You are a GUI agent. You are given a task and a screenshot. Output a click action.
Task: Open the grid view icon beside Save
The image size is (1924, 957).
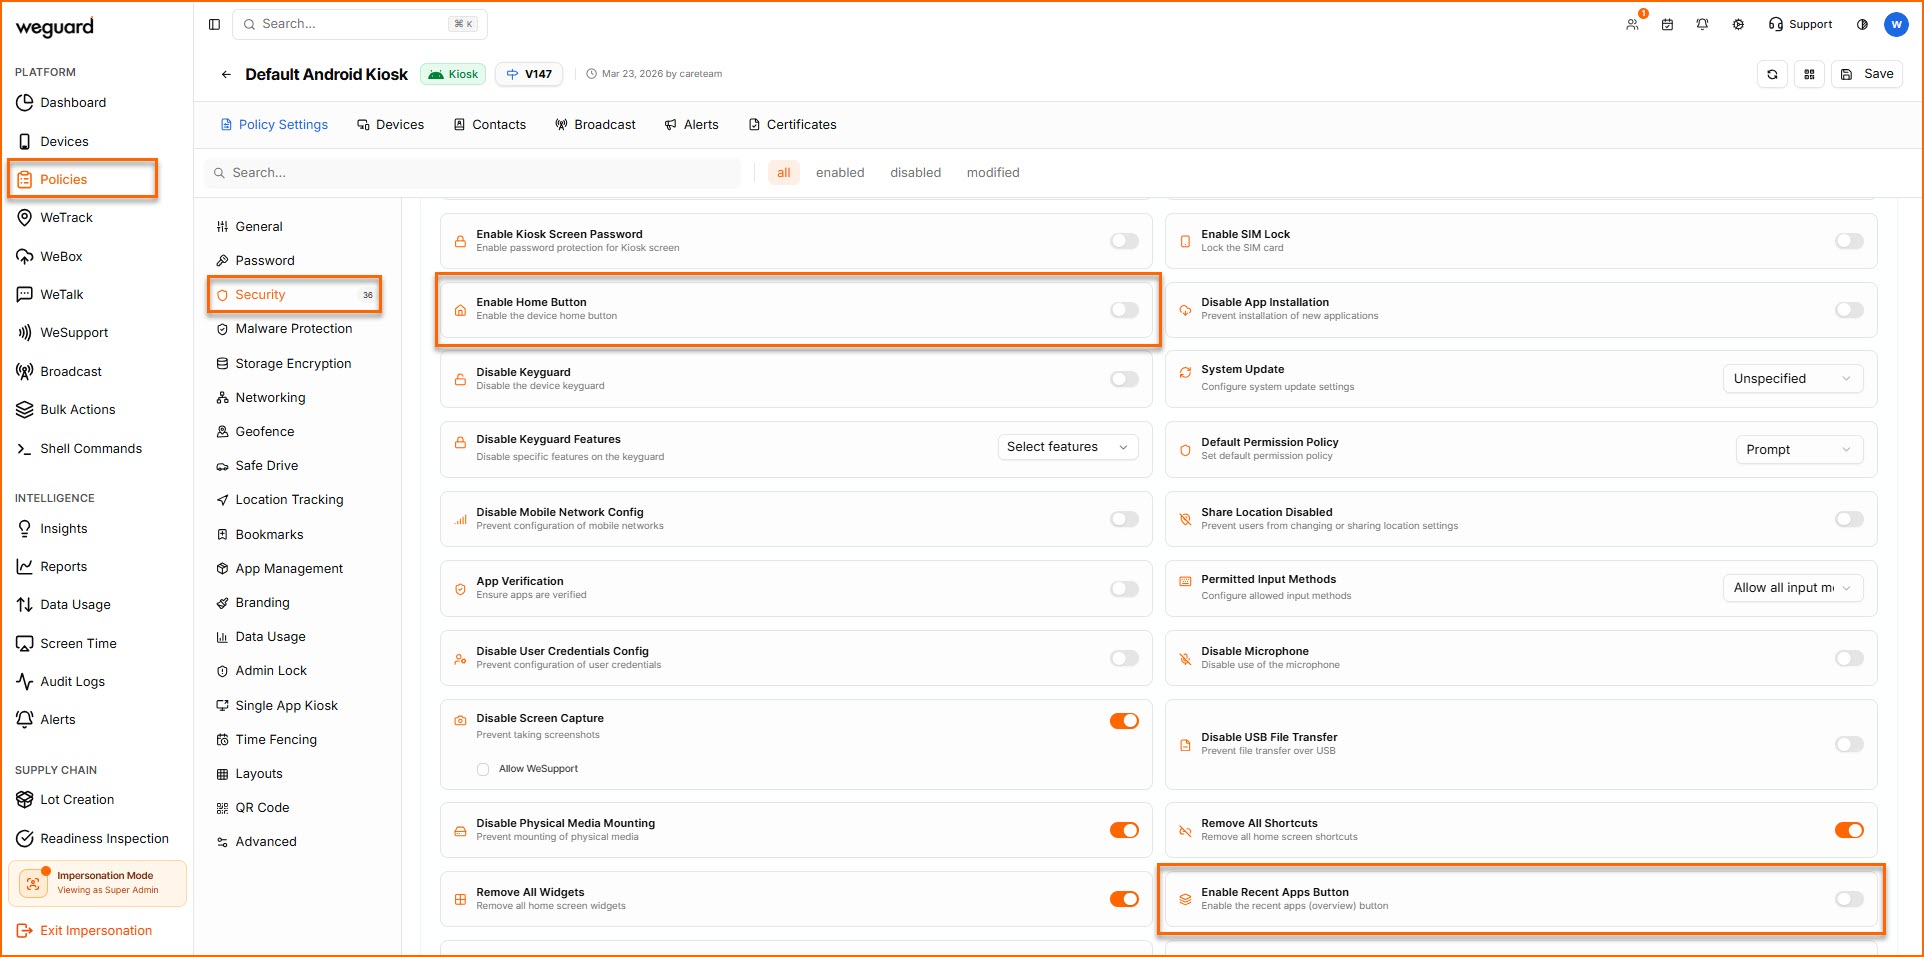coord(1809,74)
